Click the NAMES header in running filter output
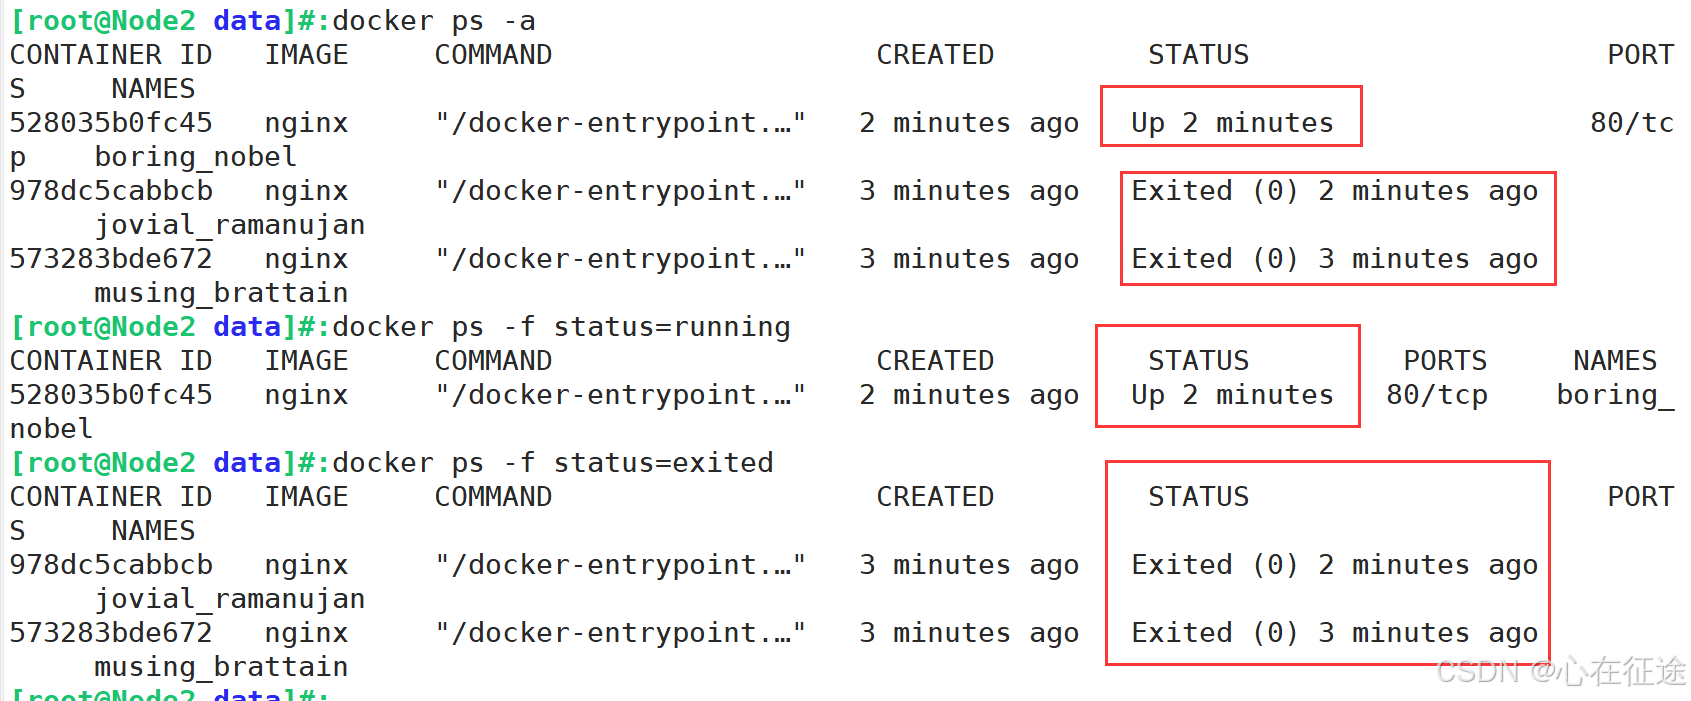This screenshot has height=701, width=1691. tap(1615, 361)
